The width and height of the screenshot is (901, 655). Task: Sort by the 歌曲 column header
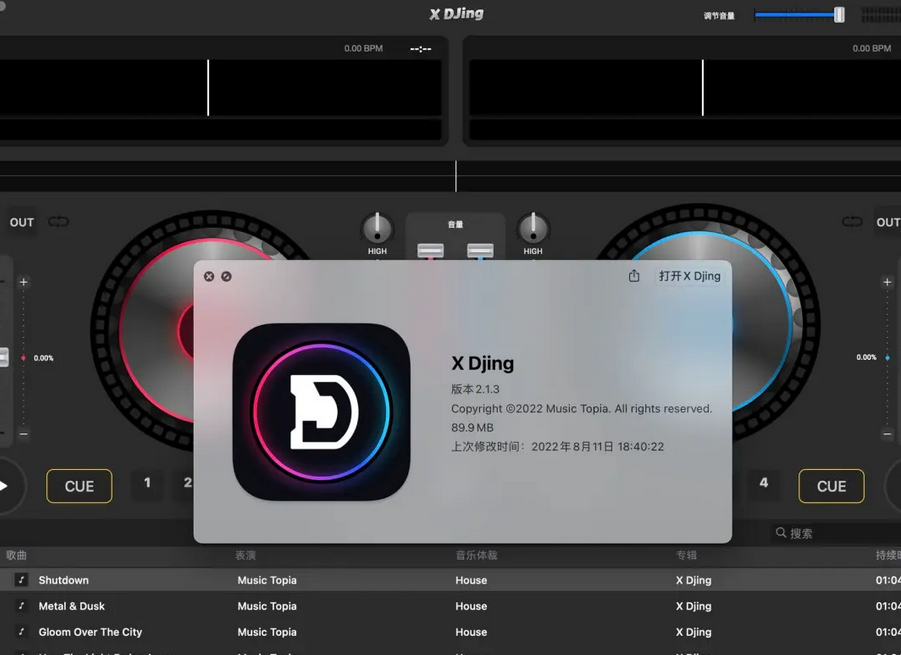pyautogui.click(x=16, y=555)
